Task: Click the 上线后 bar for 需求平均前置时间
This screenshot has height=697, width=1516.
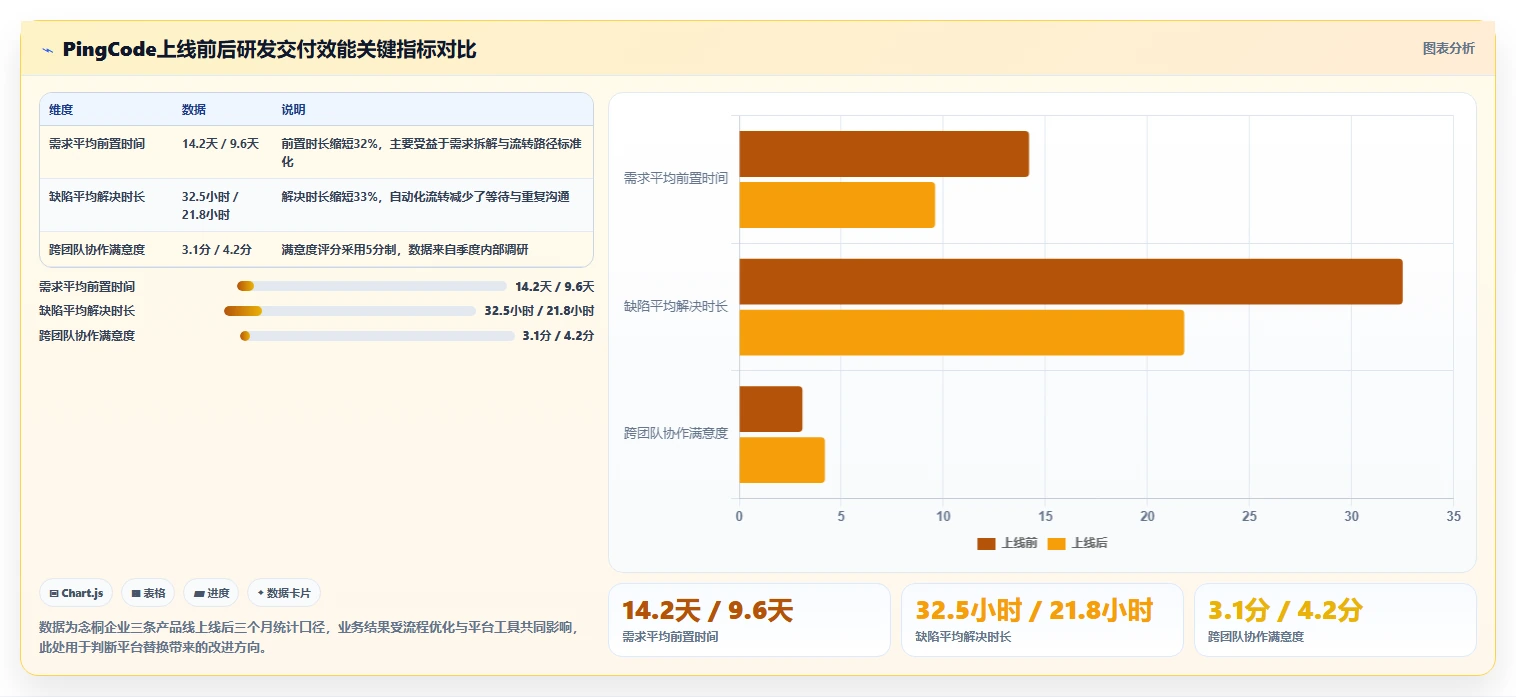Action: [x=837, y=204]
